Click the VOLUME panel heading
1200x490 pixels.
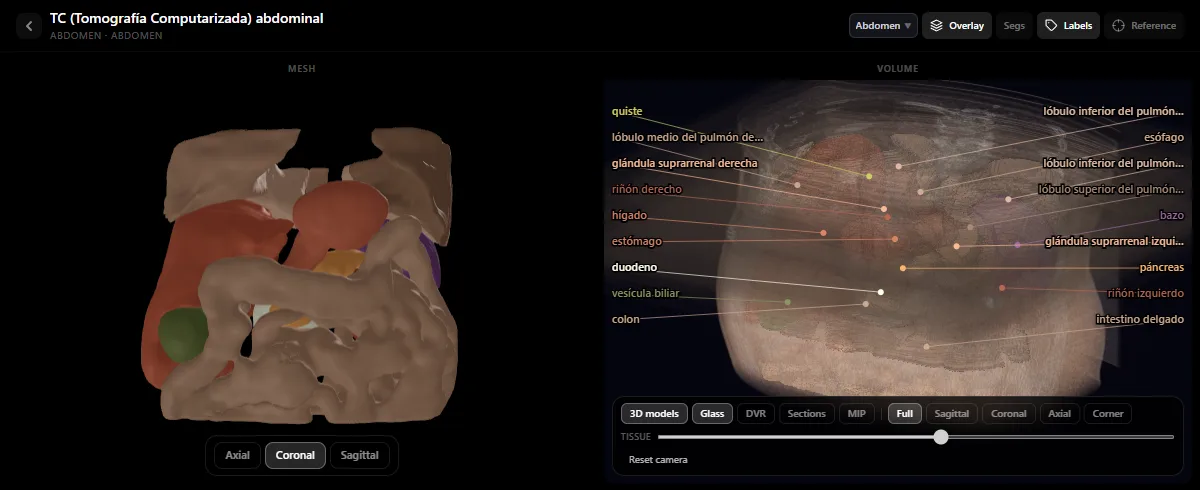(897, 69)
